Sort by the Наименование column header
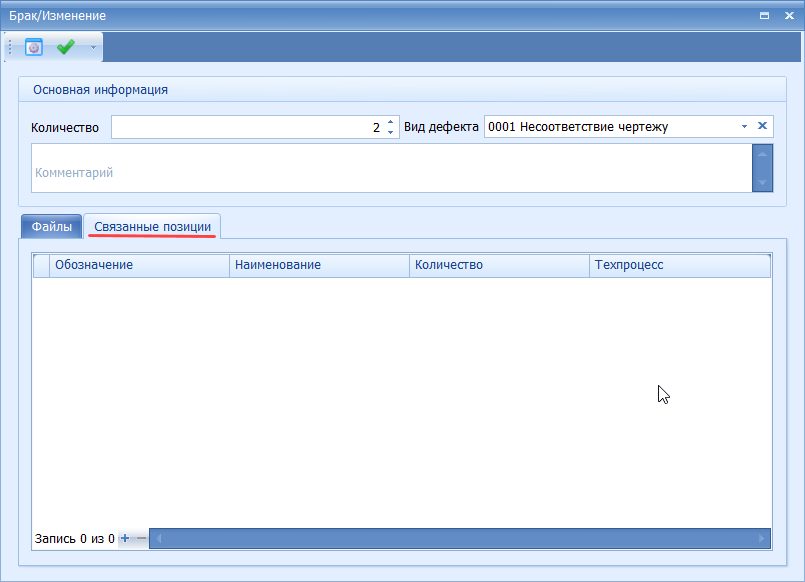The height and width of the screenshot is (582, 805). 318,265
